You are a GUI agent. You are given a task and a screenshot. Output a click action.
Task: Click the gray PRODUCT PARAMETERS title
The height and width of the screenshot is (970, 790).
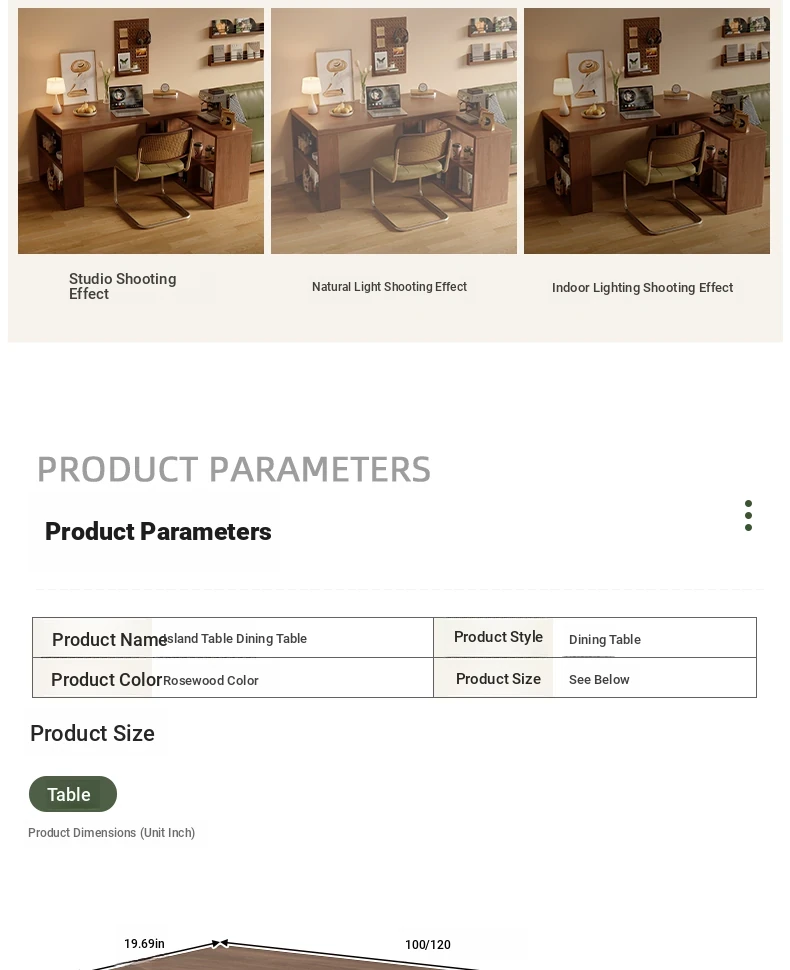(233, 469)
